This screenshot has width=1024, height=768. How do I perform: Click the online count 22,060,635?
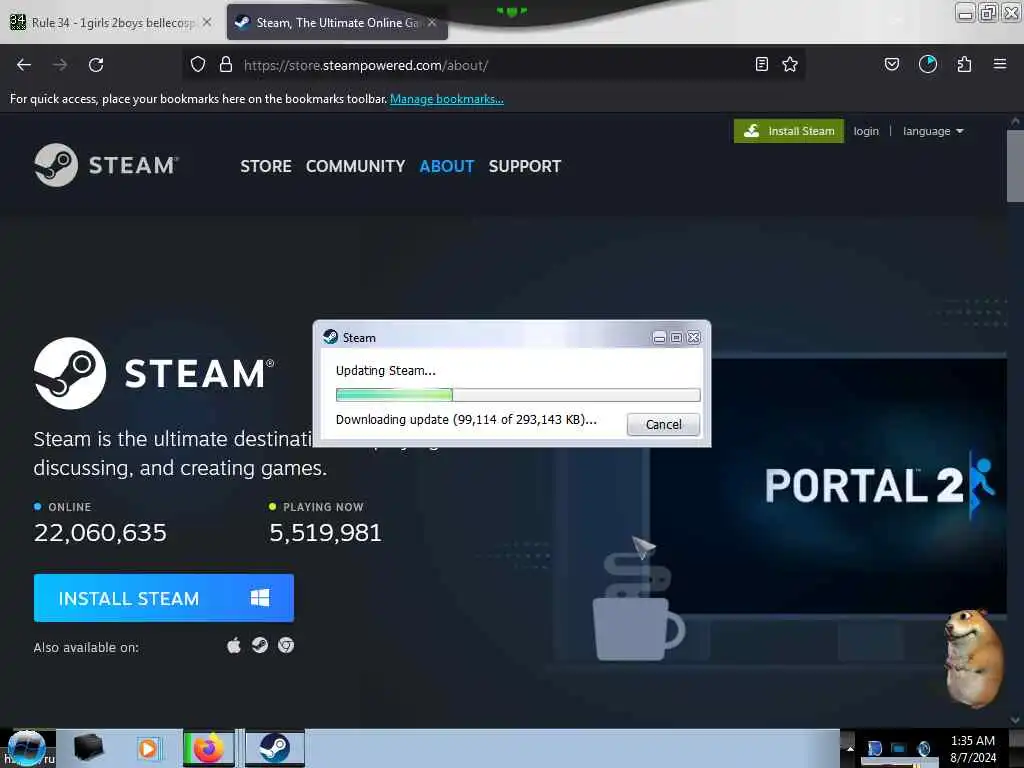coord(100,533)
